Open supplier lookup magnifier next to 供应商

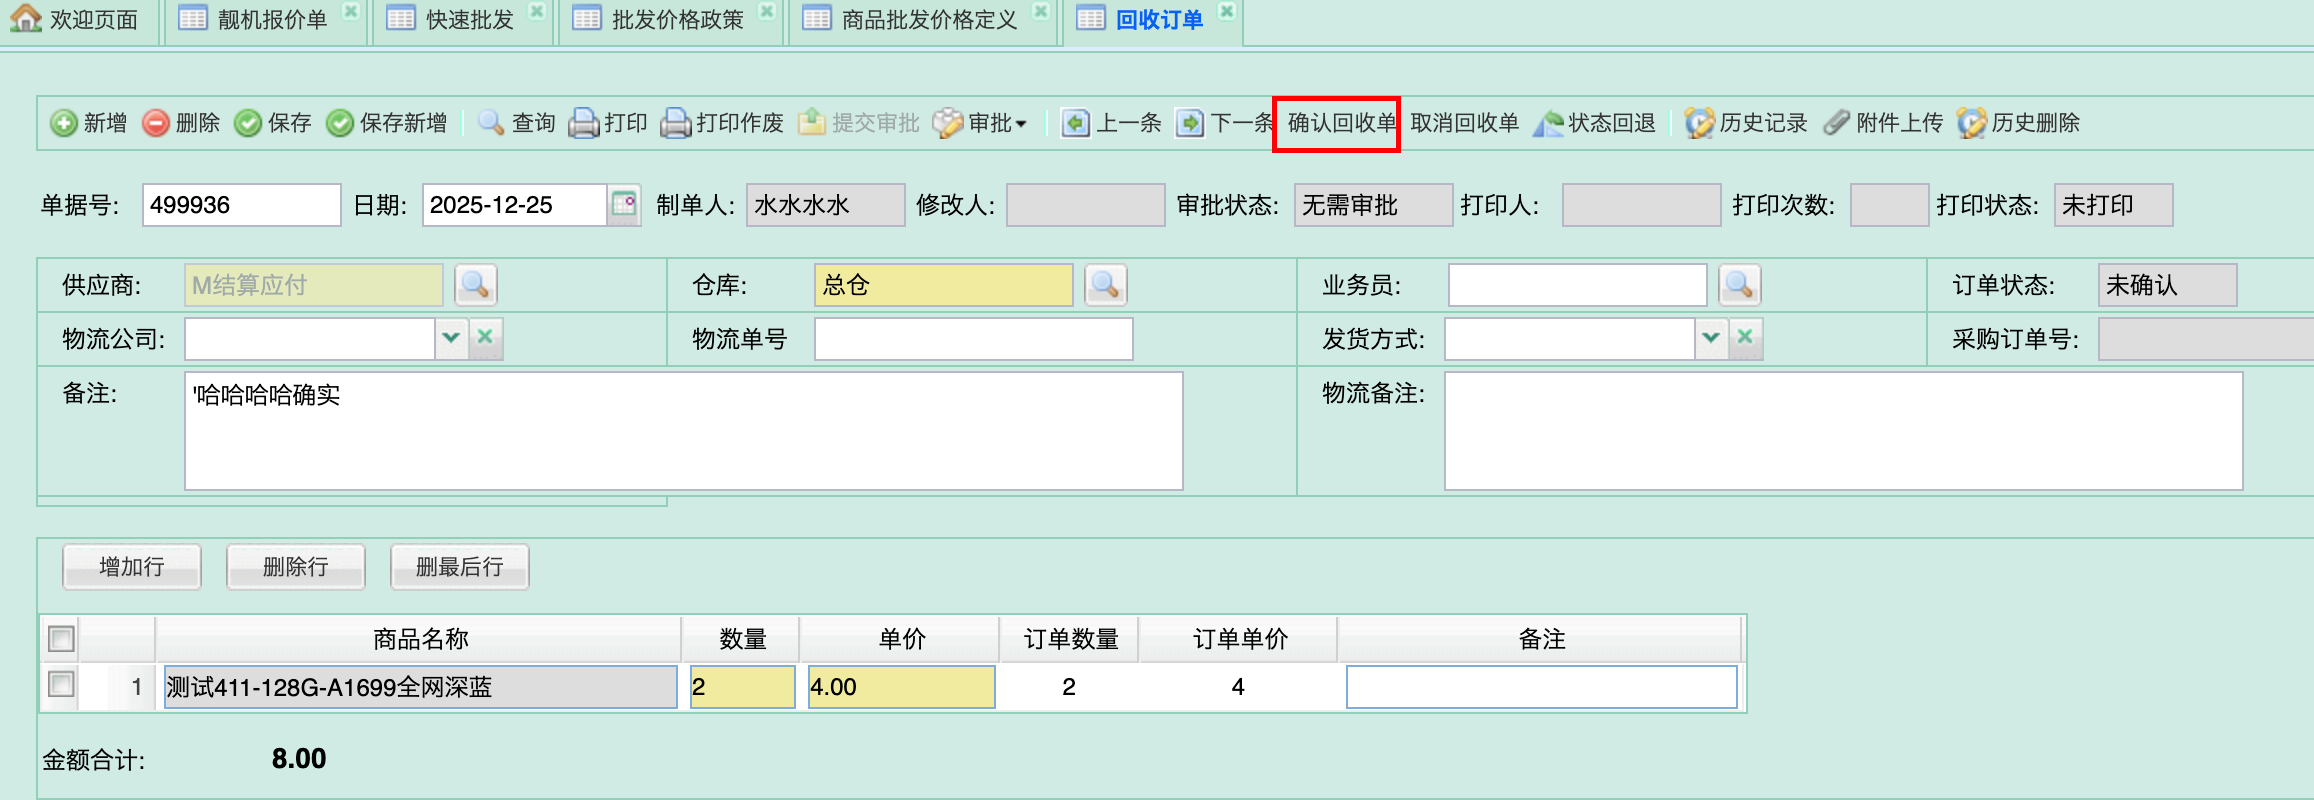[x=475, y=285]
